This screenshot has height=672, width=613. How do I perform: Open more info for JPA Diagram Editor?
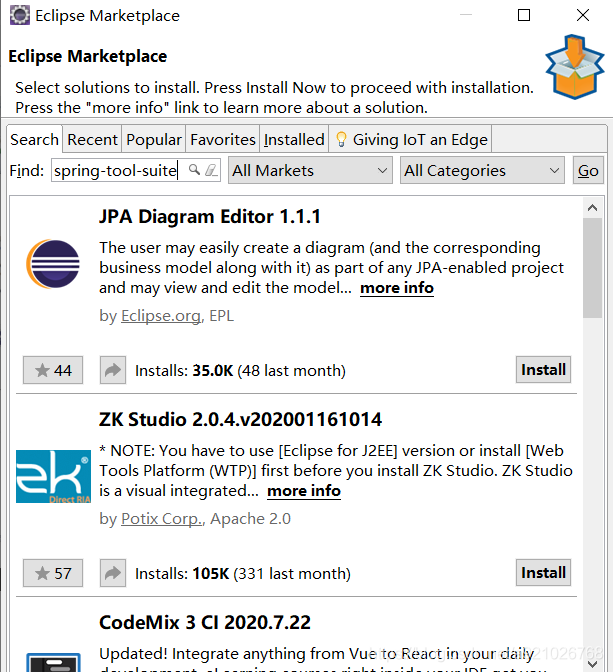tap(397, 288)
